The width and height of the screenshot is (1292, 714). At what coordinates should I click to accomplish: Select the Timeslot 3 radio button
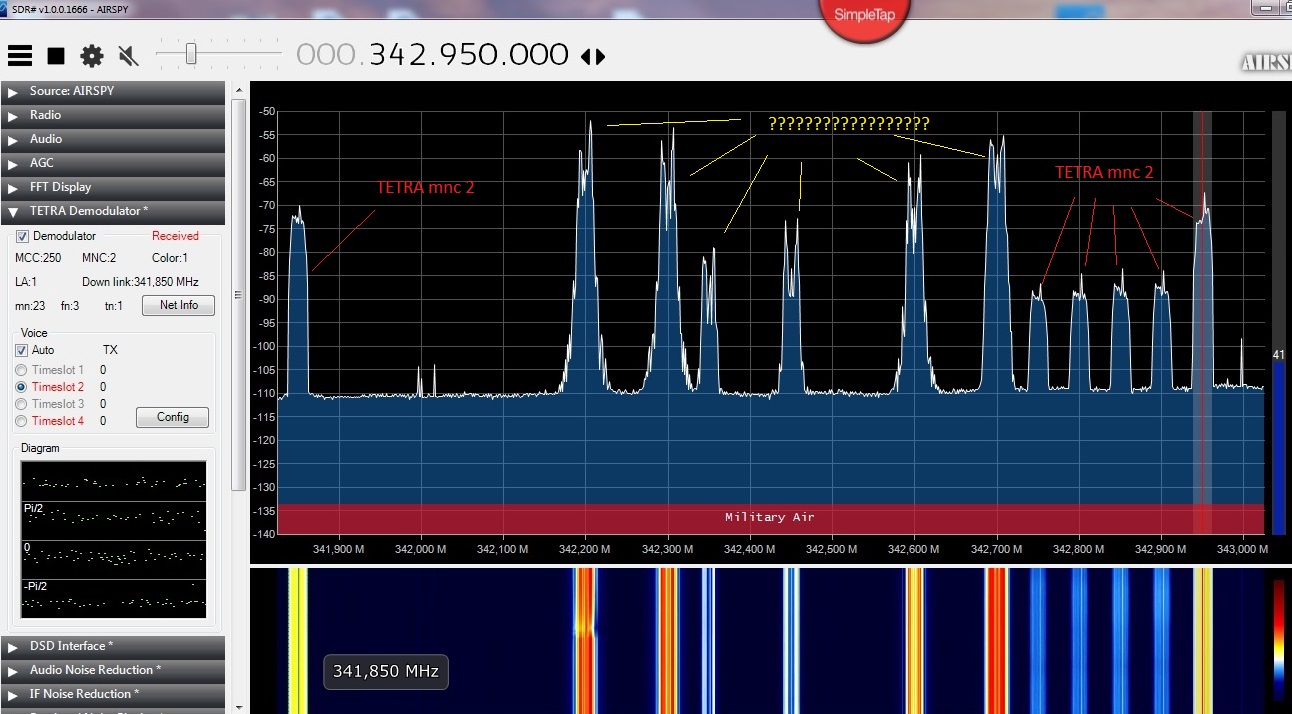coord(21,404)
